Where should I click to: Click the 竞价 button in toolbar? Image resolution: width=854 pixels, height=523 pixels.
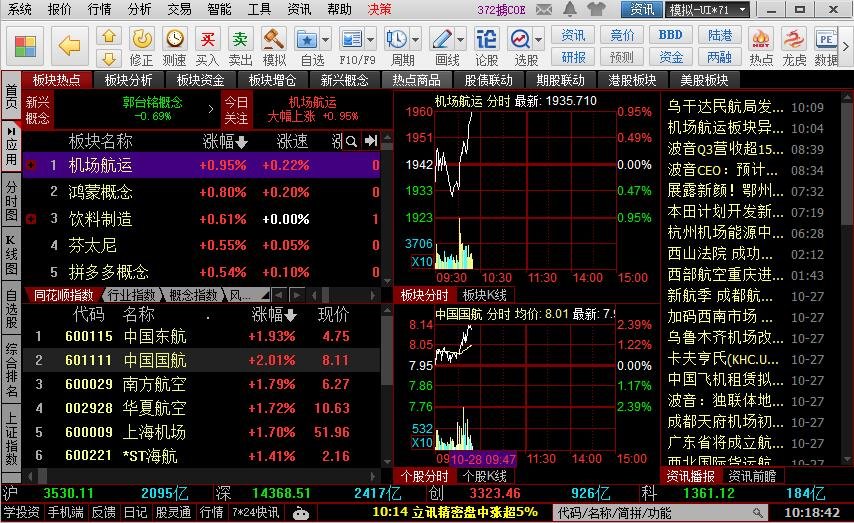[622, 35]
